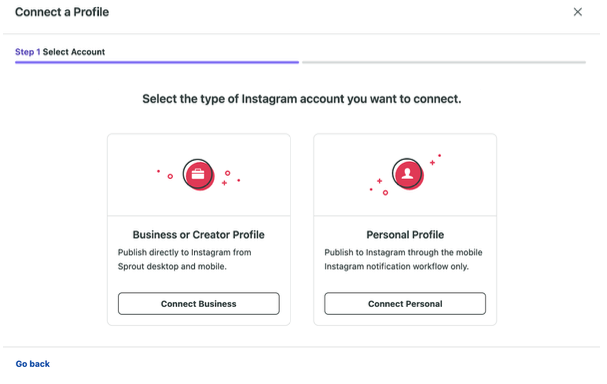Click the Personal card illustration area
Screen dimensions: 607x384
pos(405,175)
